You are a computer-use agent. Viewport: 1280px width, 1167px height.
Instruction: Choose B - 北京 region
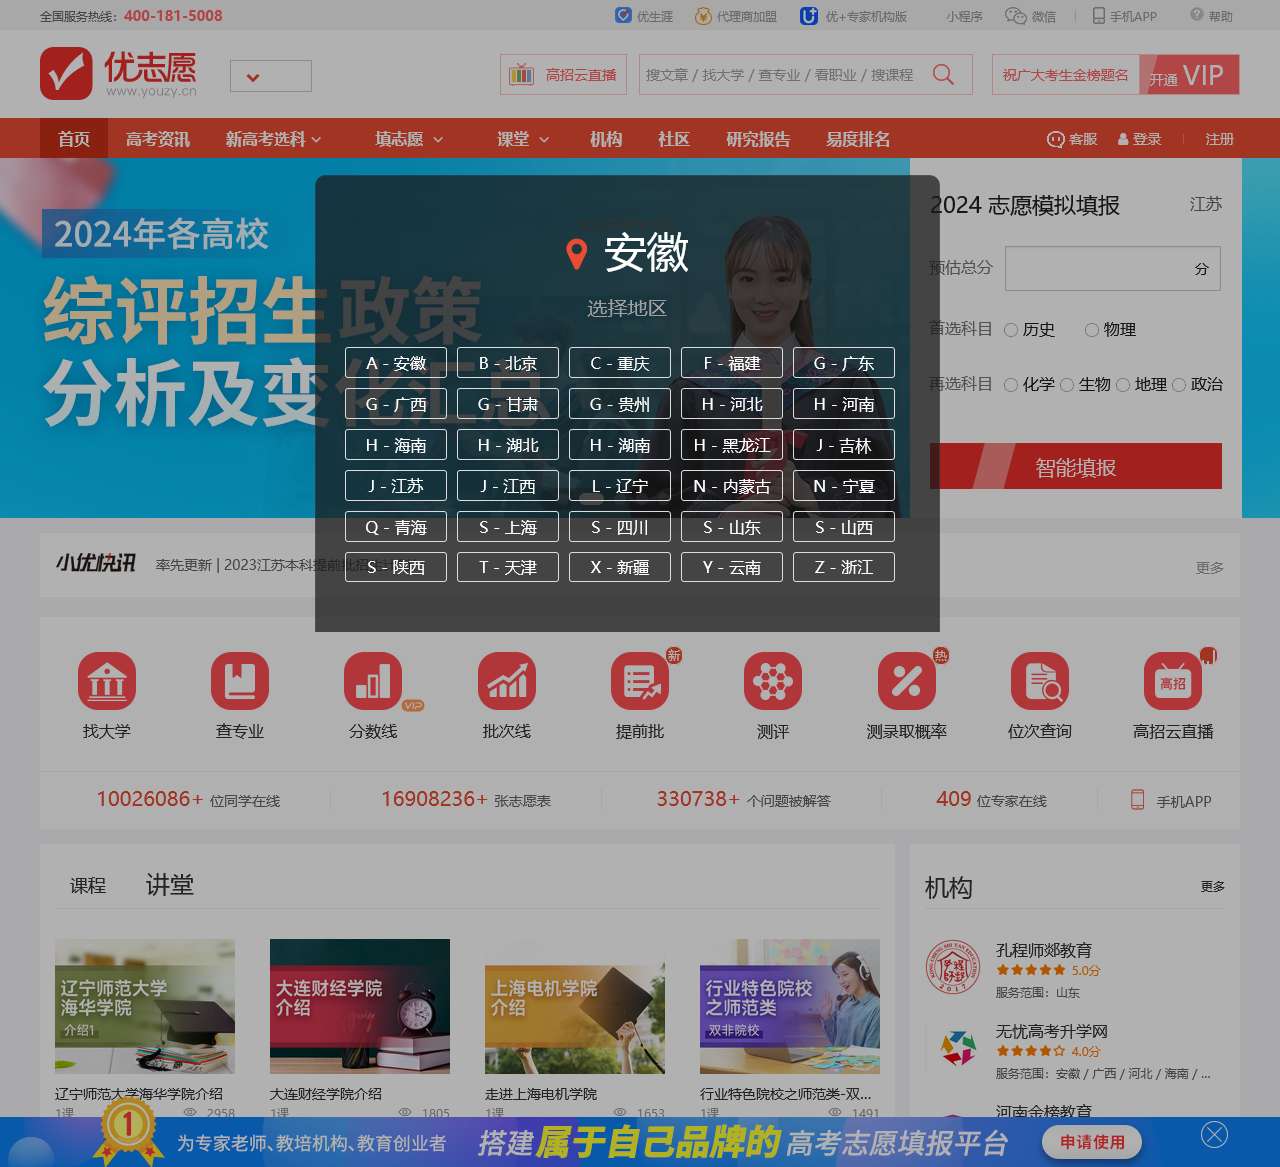(508, 363)
